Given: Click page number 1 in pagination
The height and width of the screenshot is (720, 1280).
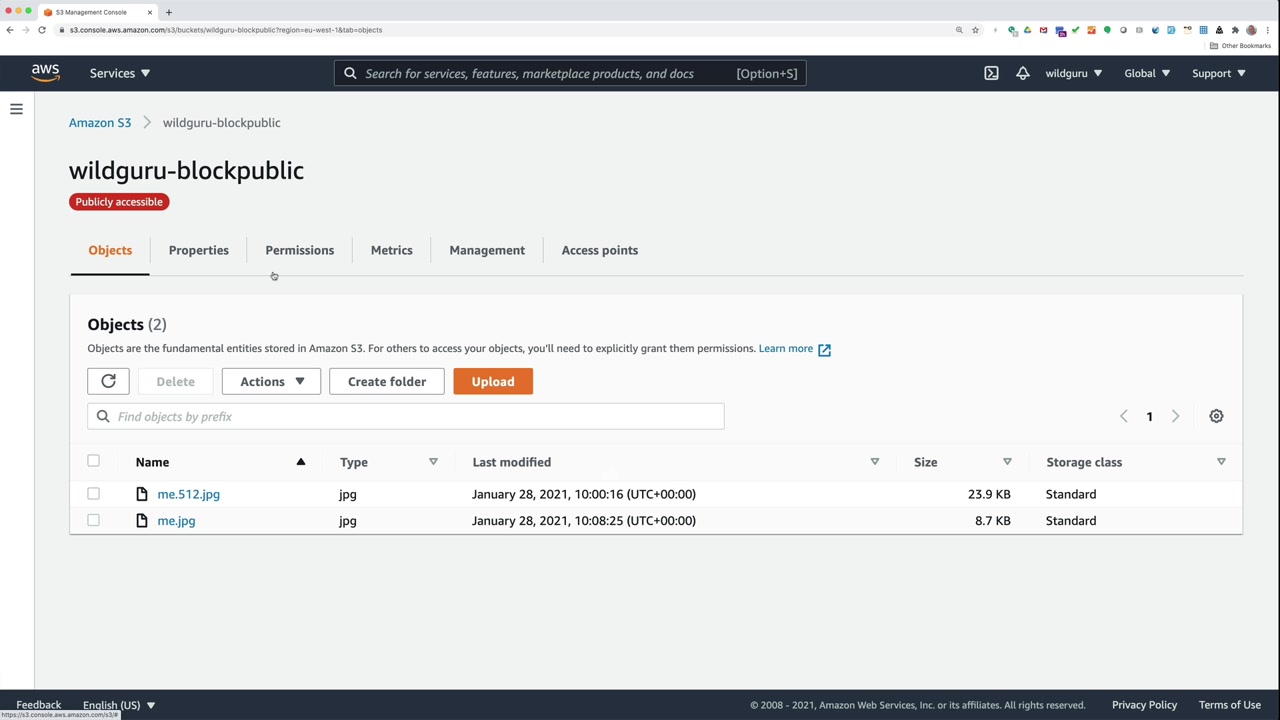Looking at the screenshot, I should tap(1149, 416).
